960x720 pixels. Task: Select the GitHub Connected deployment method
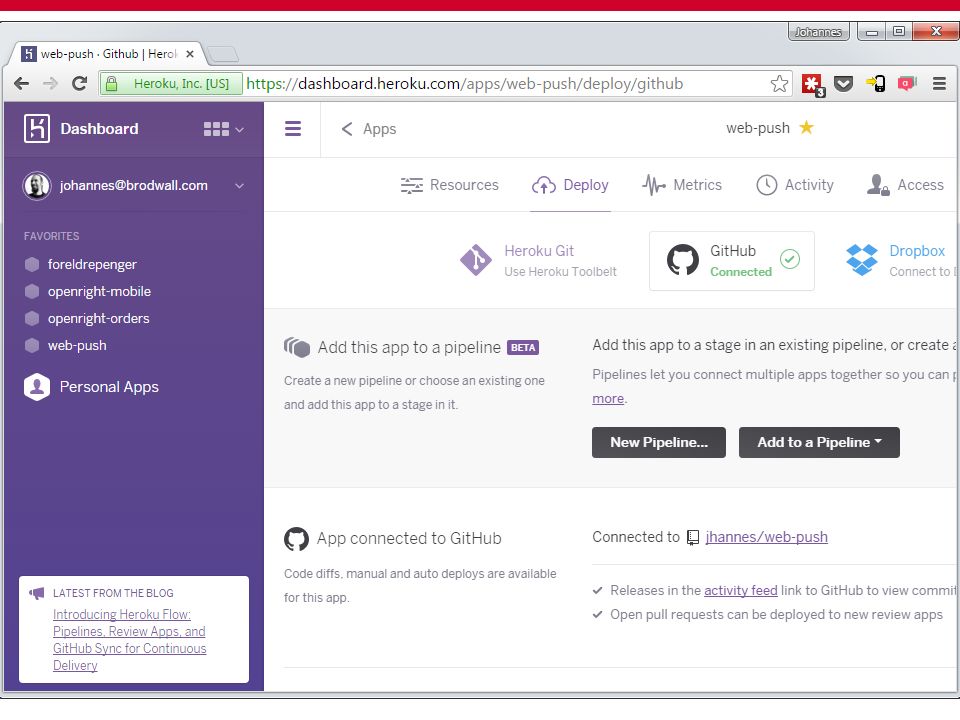pos(732,261)
